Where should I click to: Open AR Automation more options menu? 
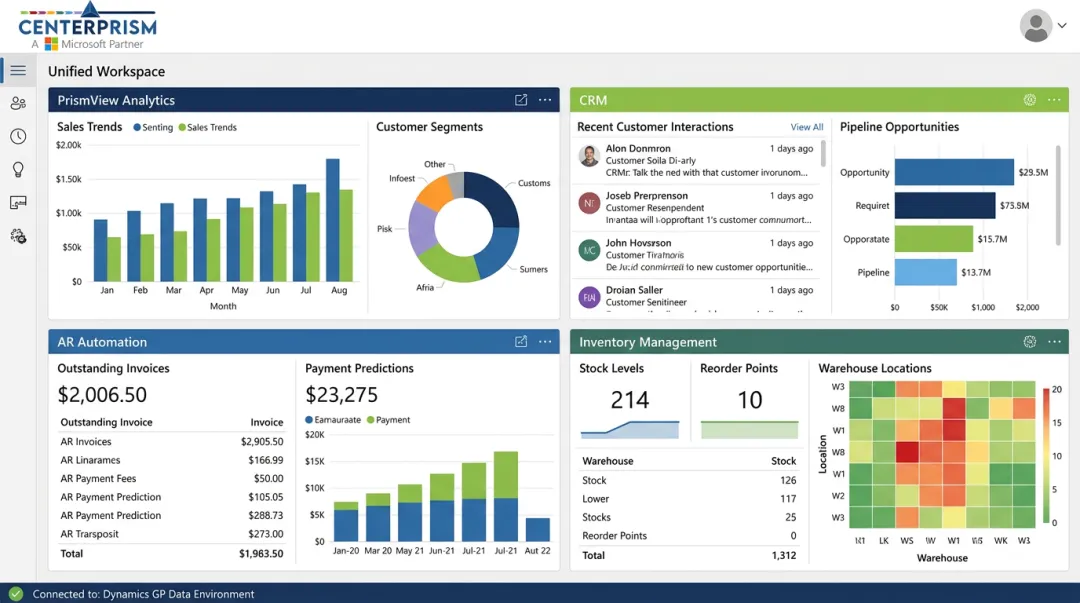point(545,341)
